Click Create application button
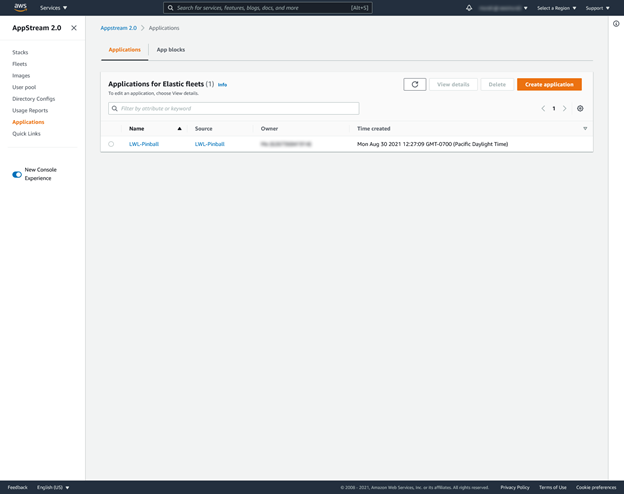This screenshot has height=494, width=624. tap(549, 84)
